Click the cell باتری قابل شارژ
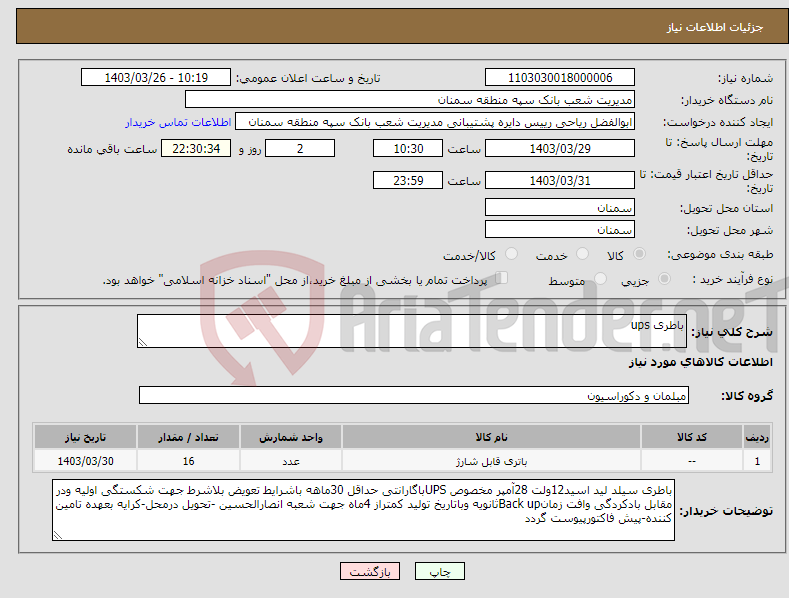The image size is (789, 598). tap(491, 461)
